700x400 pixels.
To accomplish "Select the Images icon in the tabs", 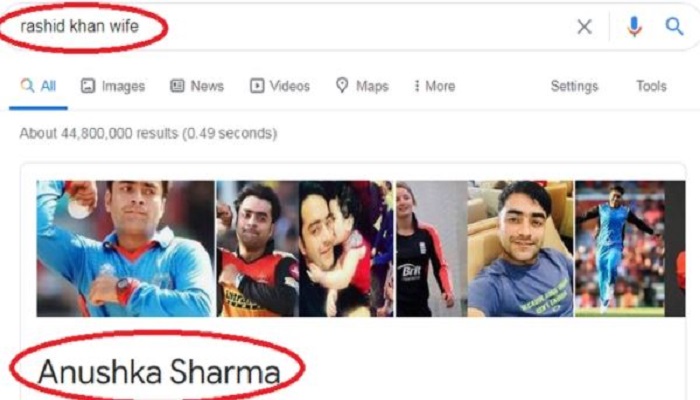I will 88,86.
